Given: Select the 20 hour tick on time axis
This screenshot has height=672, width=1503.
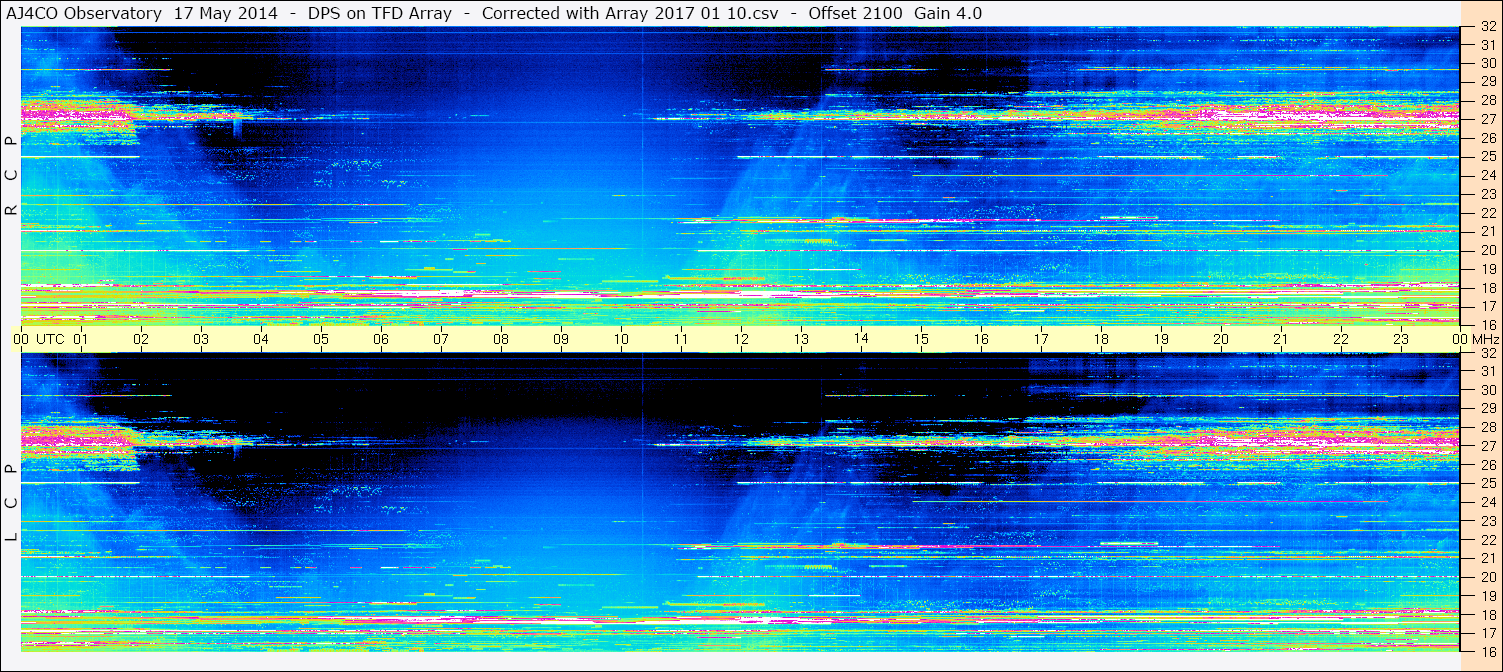Looking at the screenshot, I should pyautogui.click(x=1221, y=339).
